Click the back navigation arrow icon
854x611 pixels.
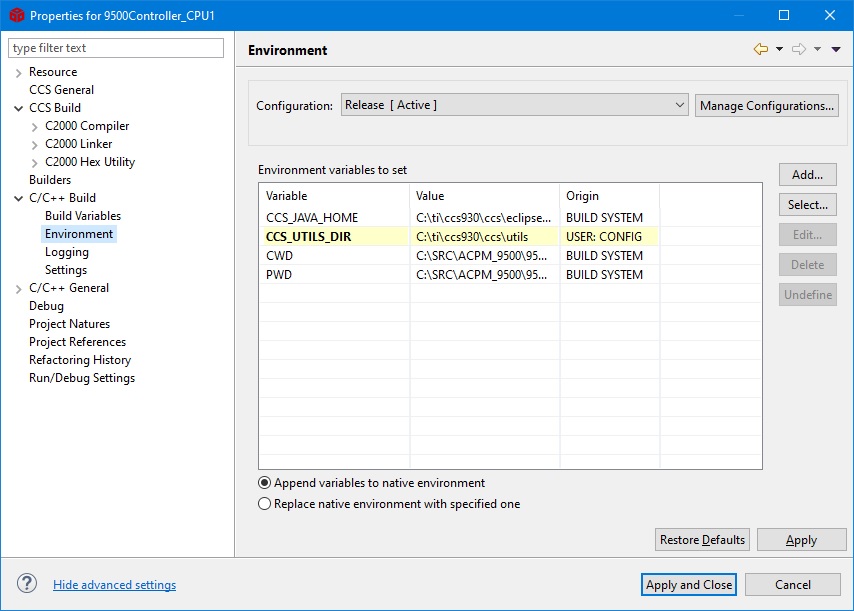tap(761, 49)
